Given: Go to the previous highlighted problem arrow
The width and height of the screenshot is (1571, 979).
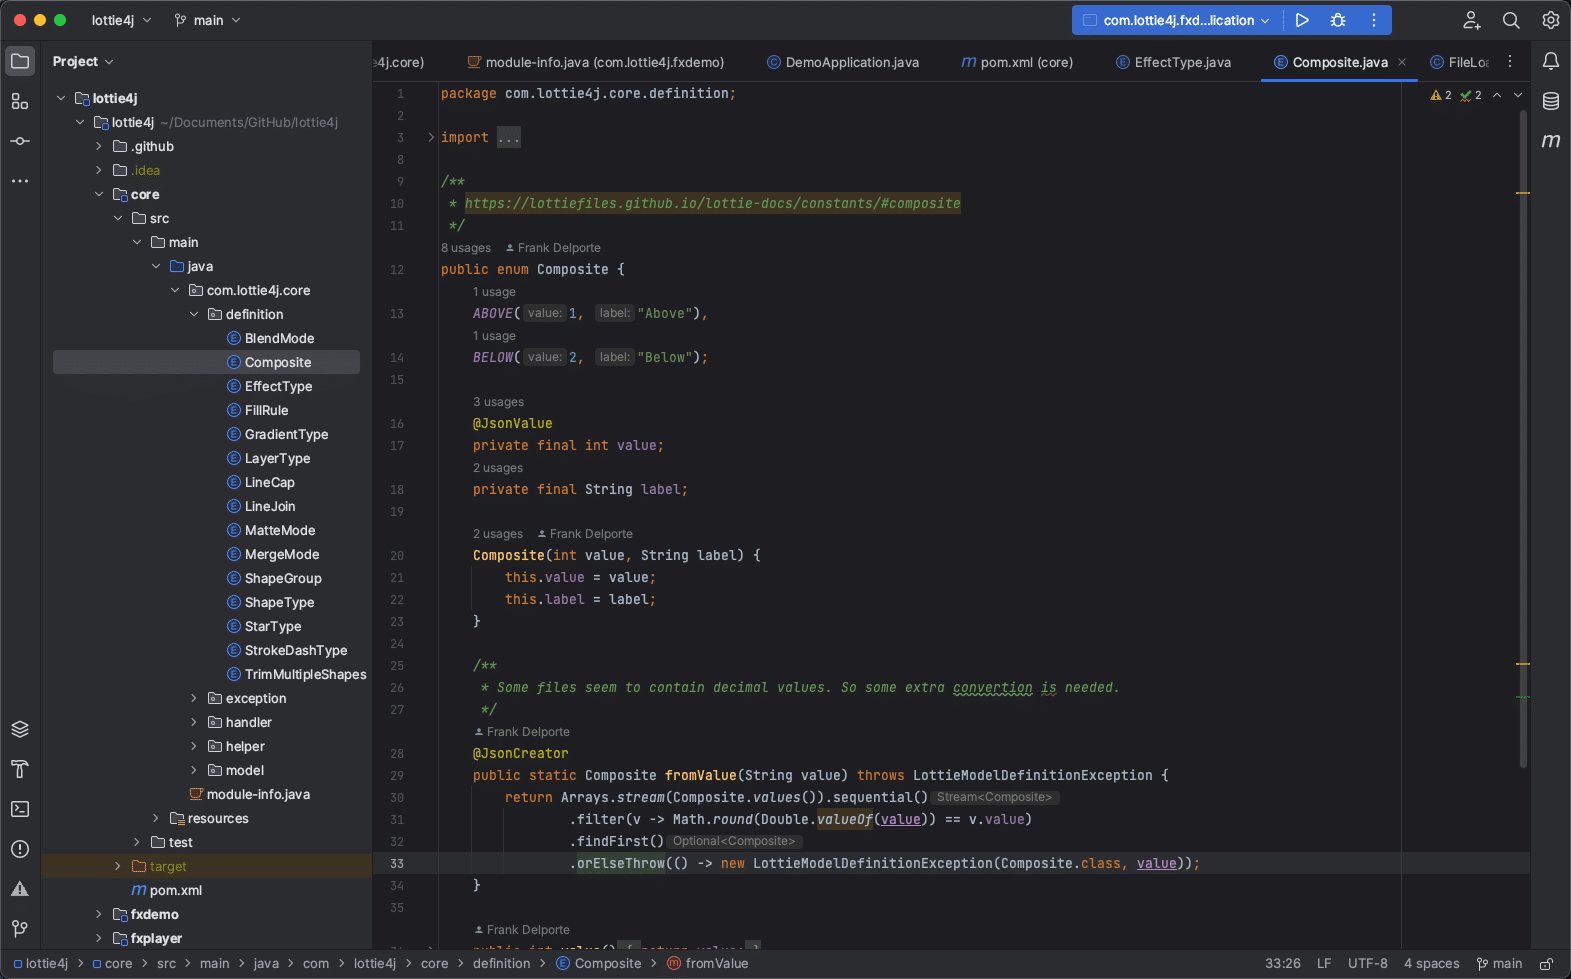Looking at the screenshot, I should [1497, 95].
